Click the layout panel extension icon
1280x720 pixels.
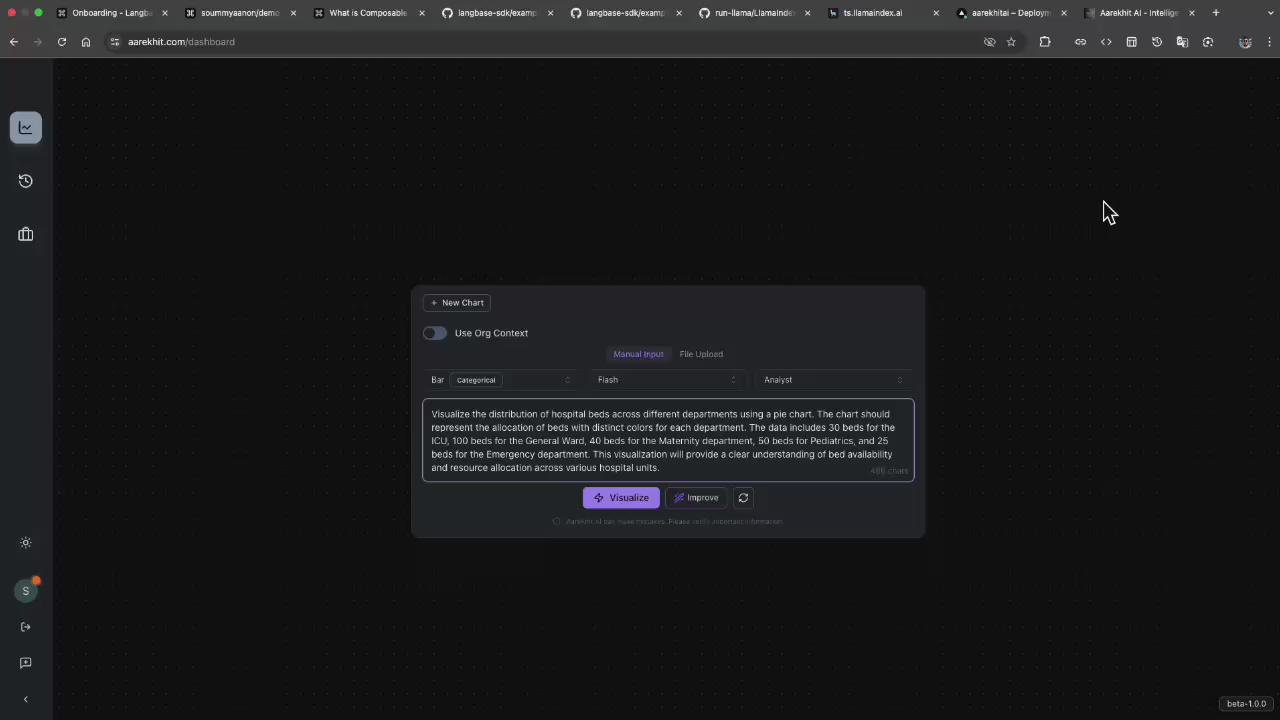pyautogui.click(x=1131, y=42)
